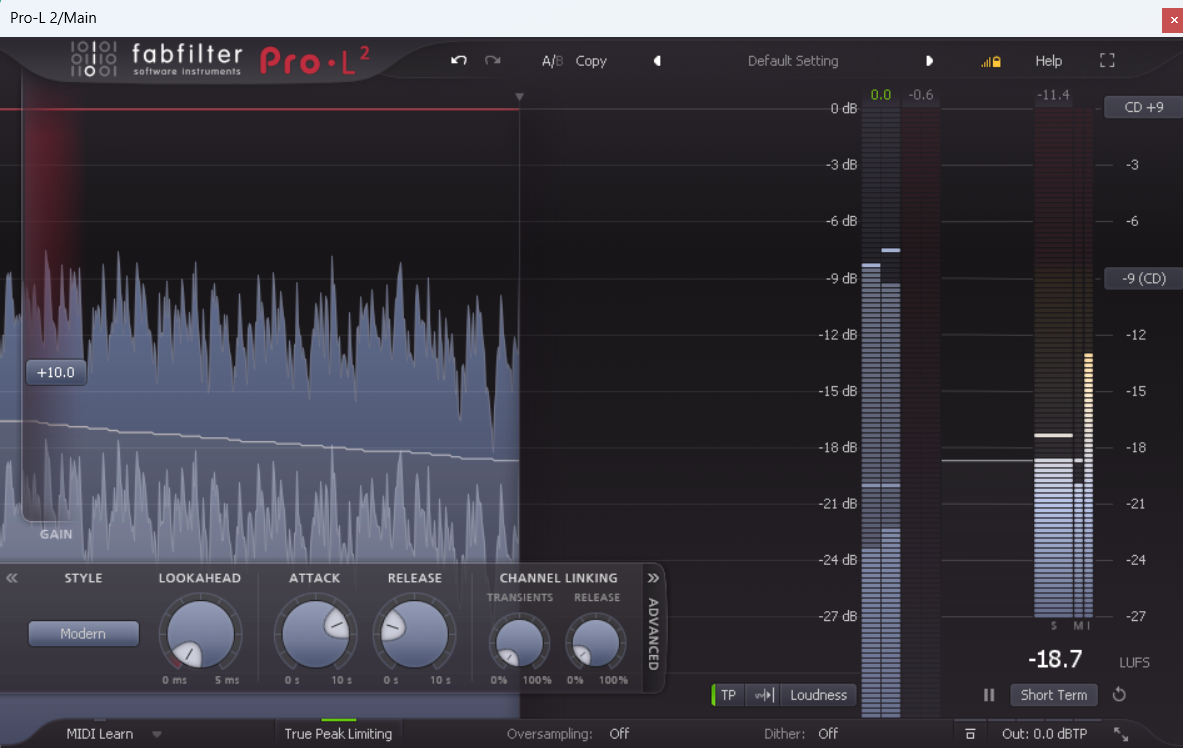Image resolution: width=1183 pixels, height=748 pixels.
Task: Enable MIDI Learn
Action: point(100,734)
